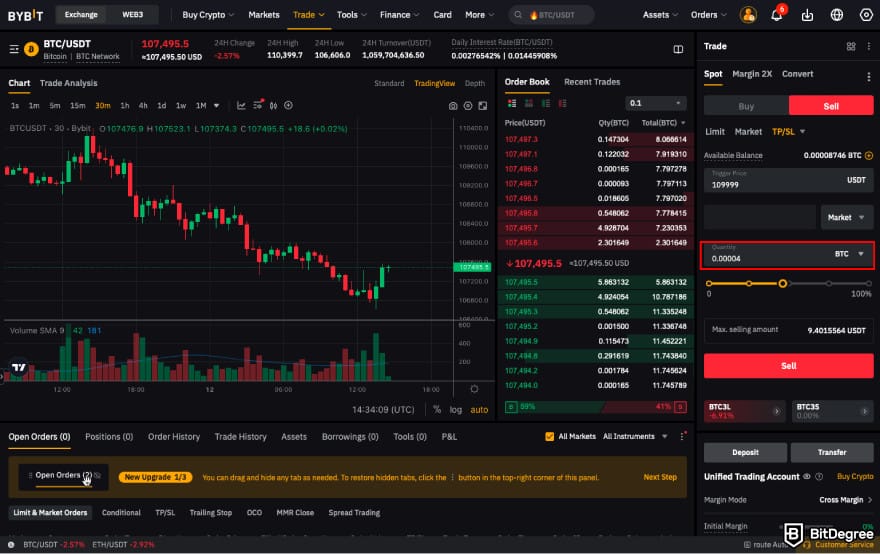This screenshot has height=554, width=880.
Task: Switch order side to Sell toggle
Action: coord(831,106)
